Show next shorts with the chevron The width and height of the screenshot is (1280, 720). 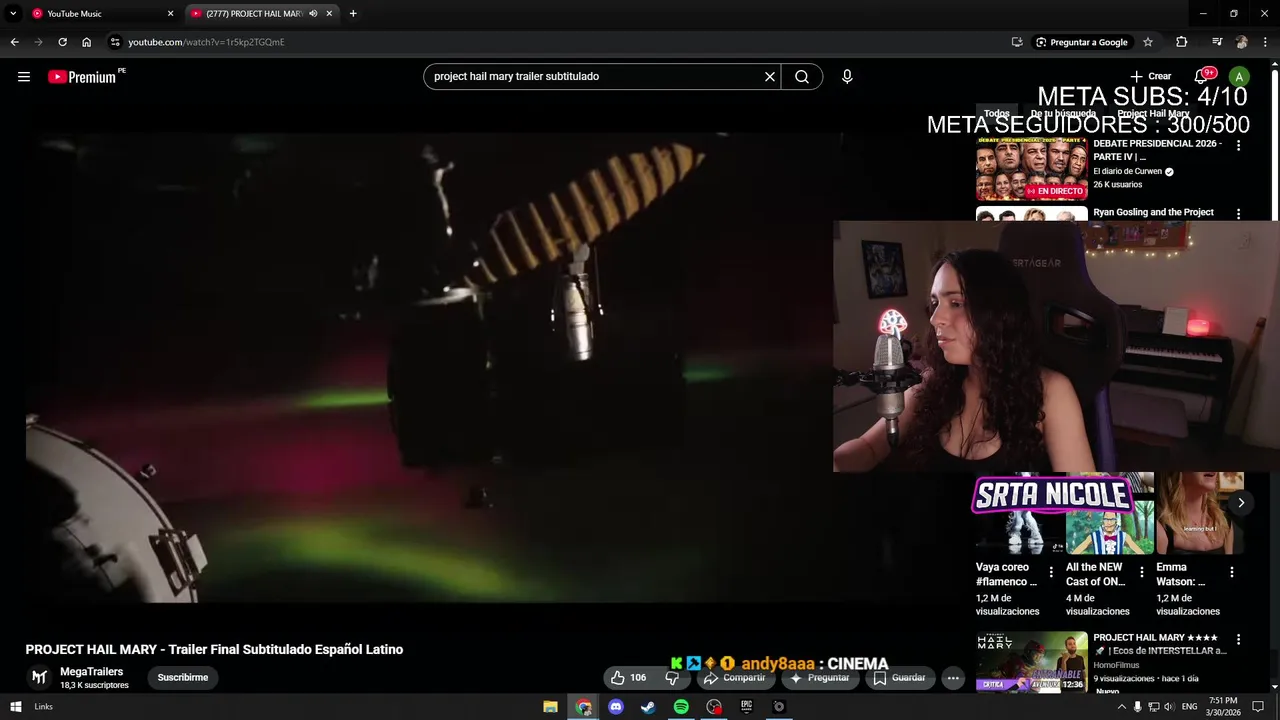[x=1241, y=503]
